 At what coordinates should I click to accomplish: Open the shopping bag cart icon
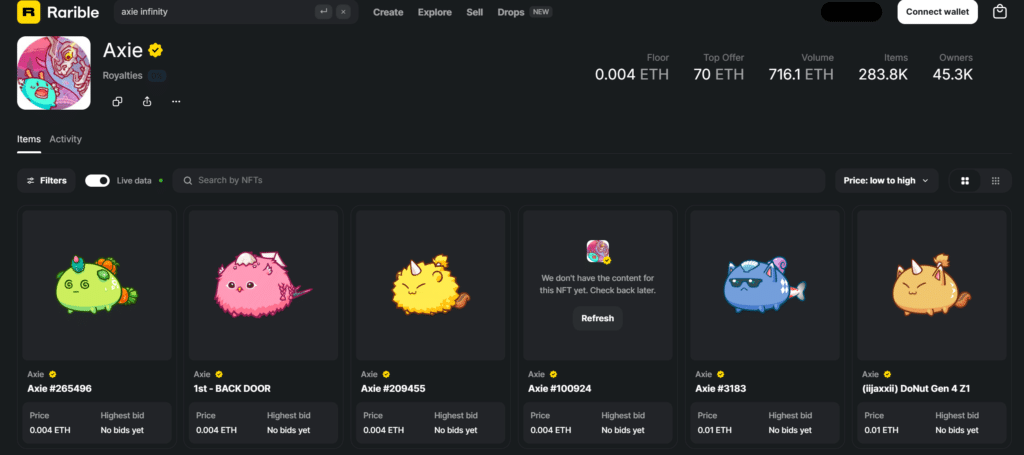click(999, 12)
